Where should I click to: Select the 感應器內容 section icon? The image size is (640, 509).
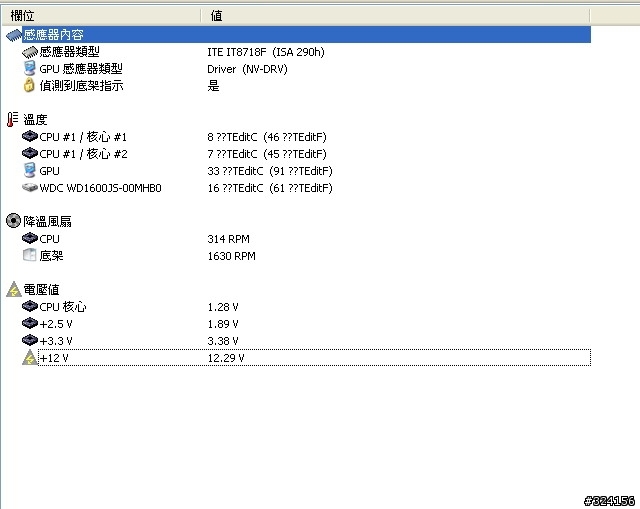[x=14, y=35]
